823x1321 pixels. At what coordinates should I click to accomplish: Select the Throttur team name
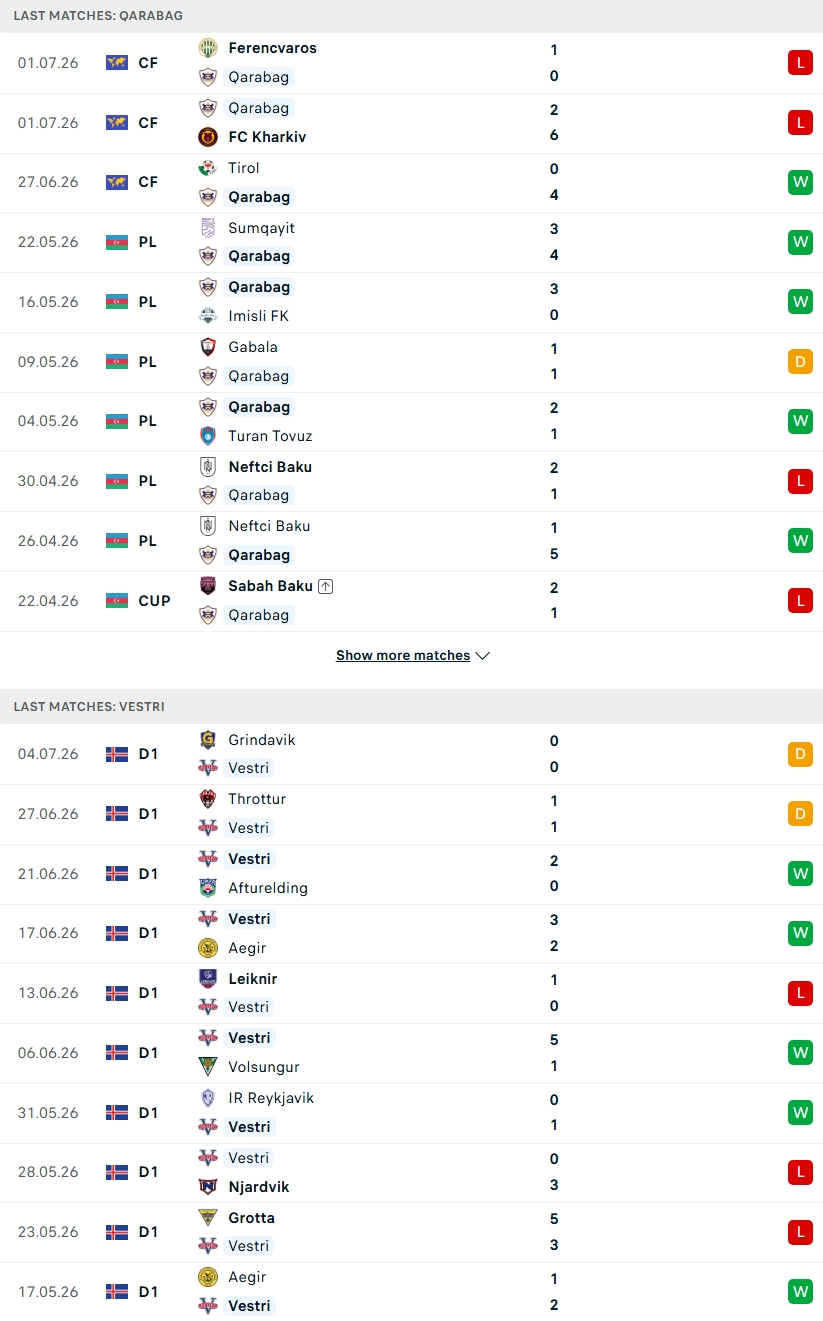tap(257, 799)
